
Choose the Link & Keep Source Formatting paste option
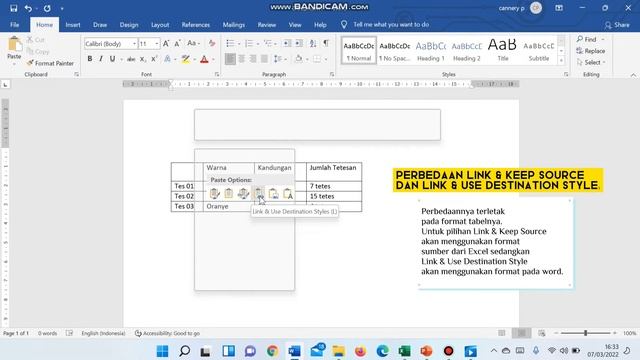pos(243,193)
